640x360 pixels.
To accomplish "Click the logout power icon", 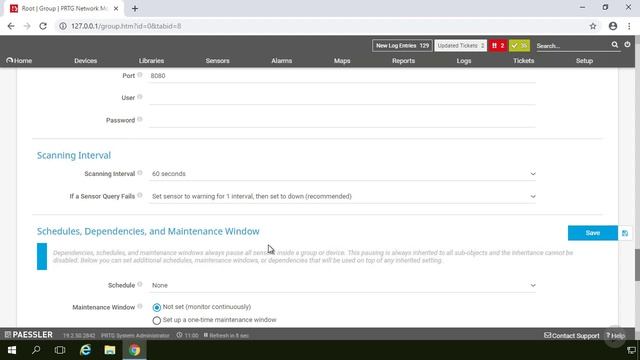I will [x=627, y=44].
